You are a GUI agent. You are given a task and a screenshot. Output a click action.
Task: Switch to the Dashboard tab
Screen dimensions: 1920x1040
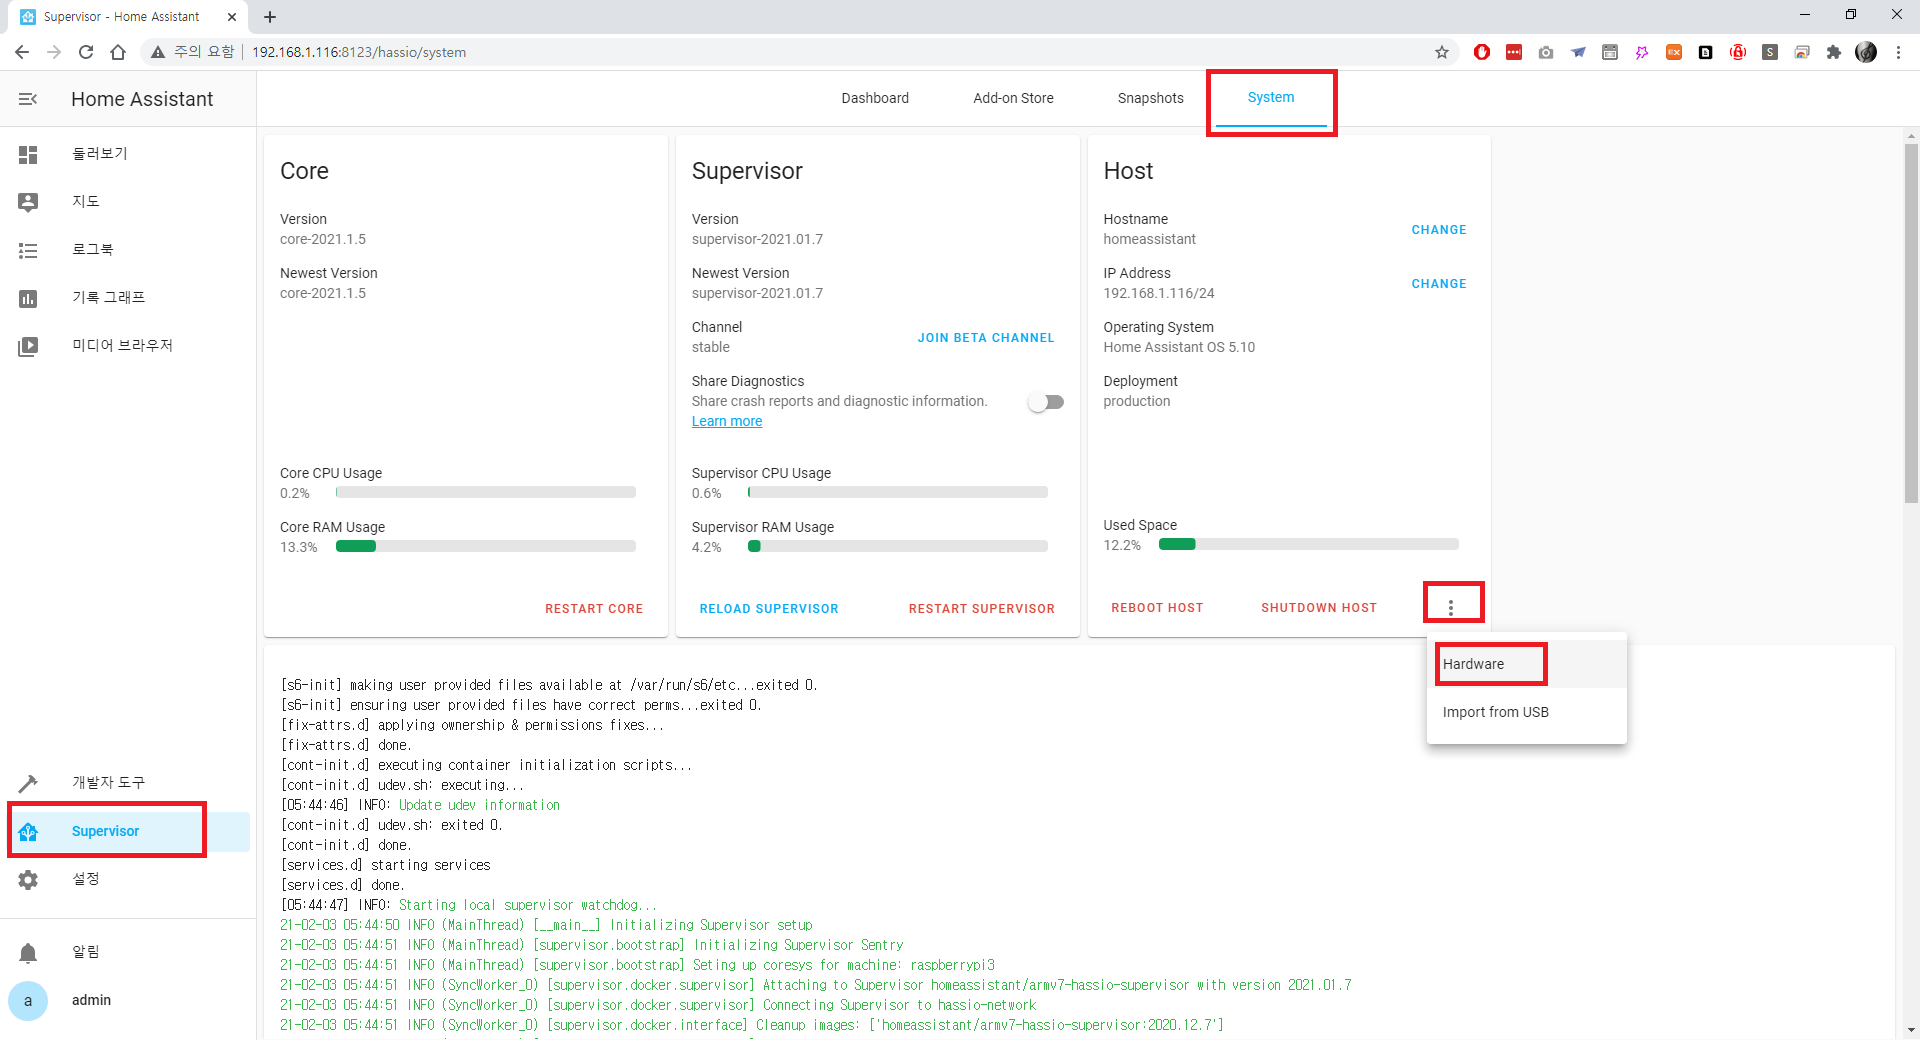click(875, 98)
